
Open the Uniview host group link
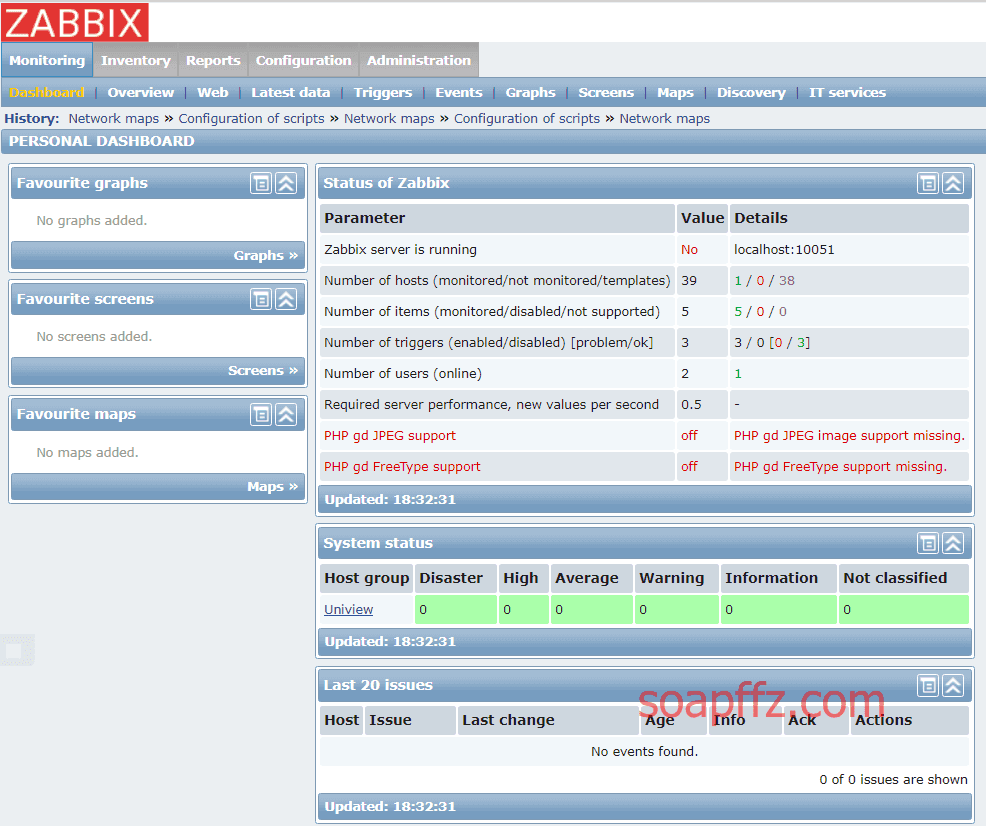click(x=348, y=609)
